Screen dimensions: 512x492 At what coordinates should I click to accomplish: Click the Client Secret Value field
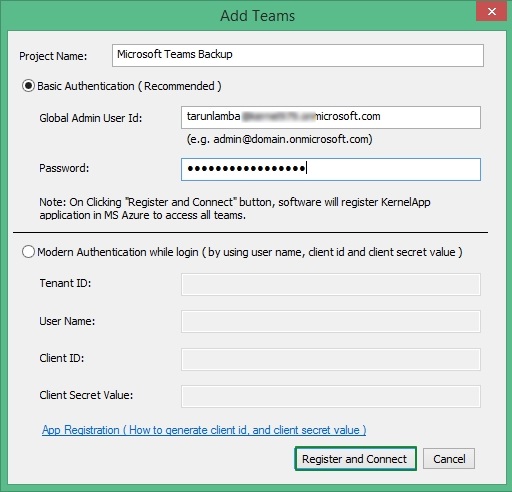(331, 396)
